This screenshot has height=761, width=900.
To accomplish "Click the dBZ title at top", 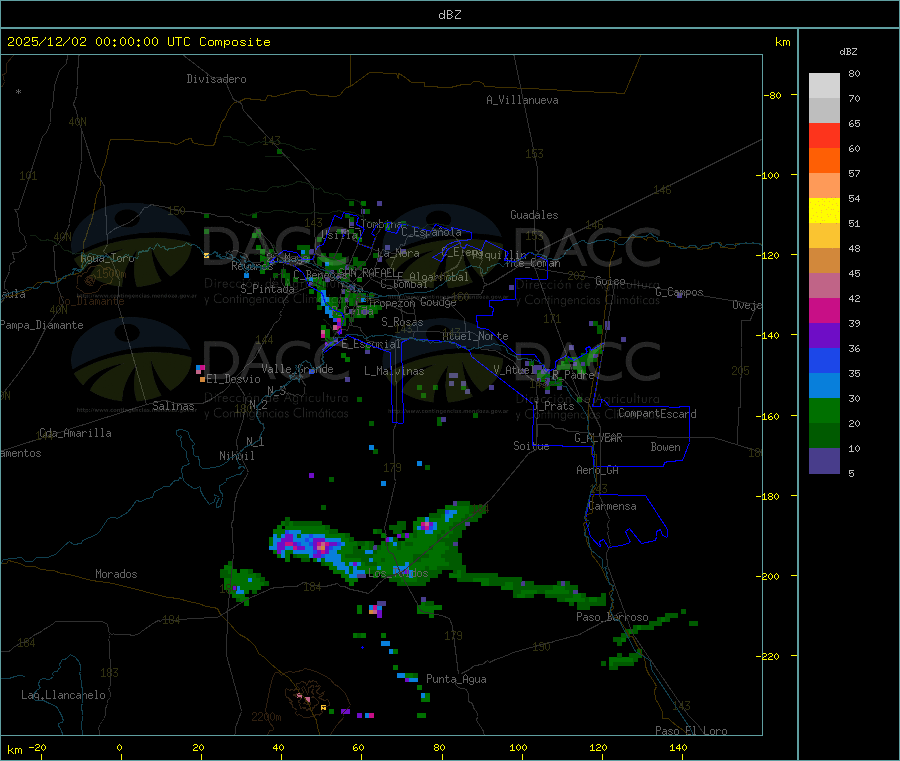I will tap(449, 15).
